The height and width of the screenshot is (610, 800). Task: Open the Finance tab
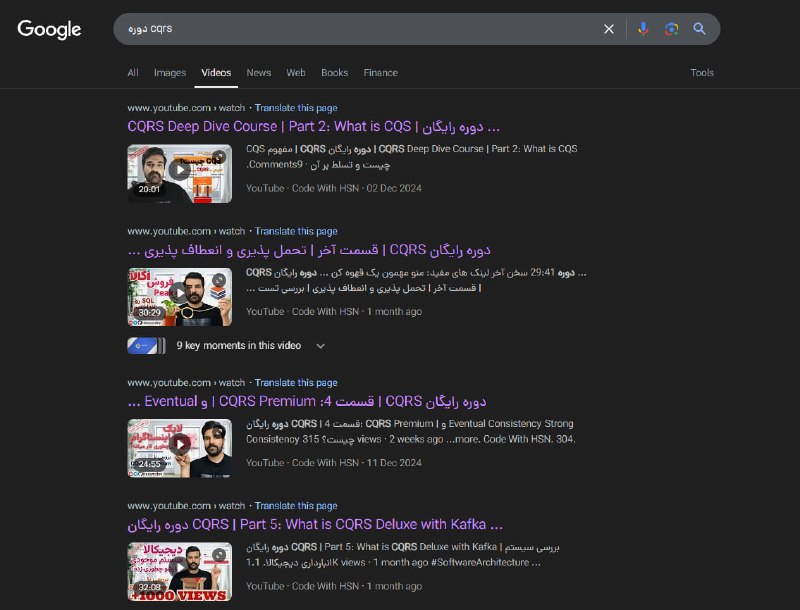pos(381,72)
